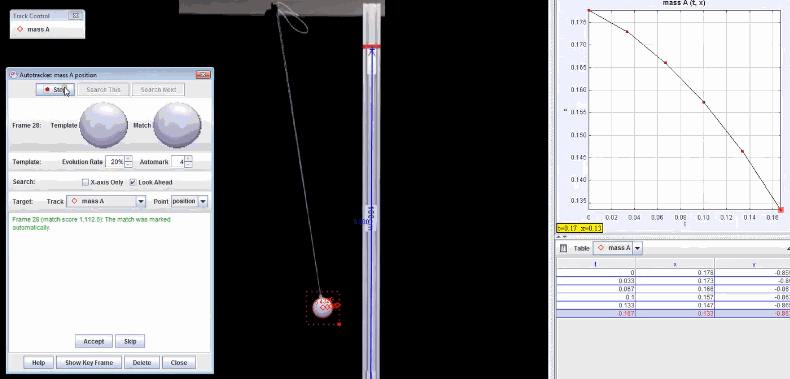The width and height of the screenshot is (790, 379).
Task: Click the Search Next button
Action: pyautogui.click(x=158, y=90)
